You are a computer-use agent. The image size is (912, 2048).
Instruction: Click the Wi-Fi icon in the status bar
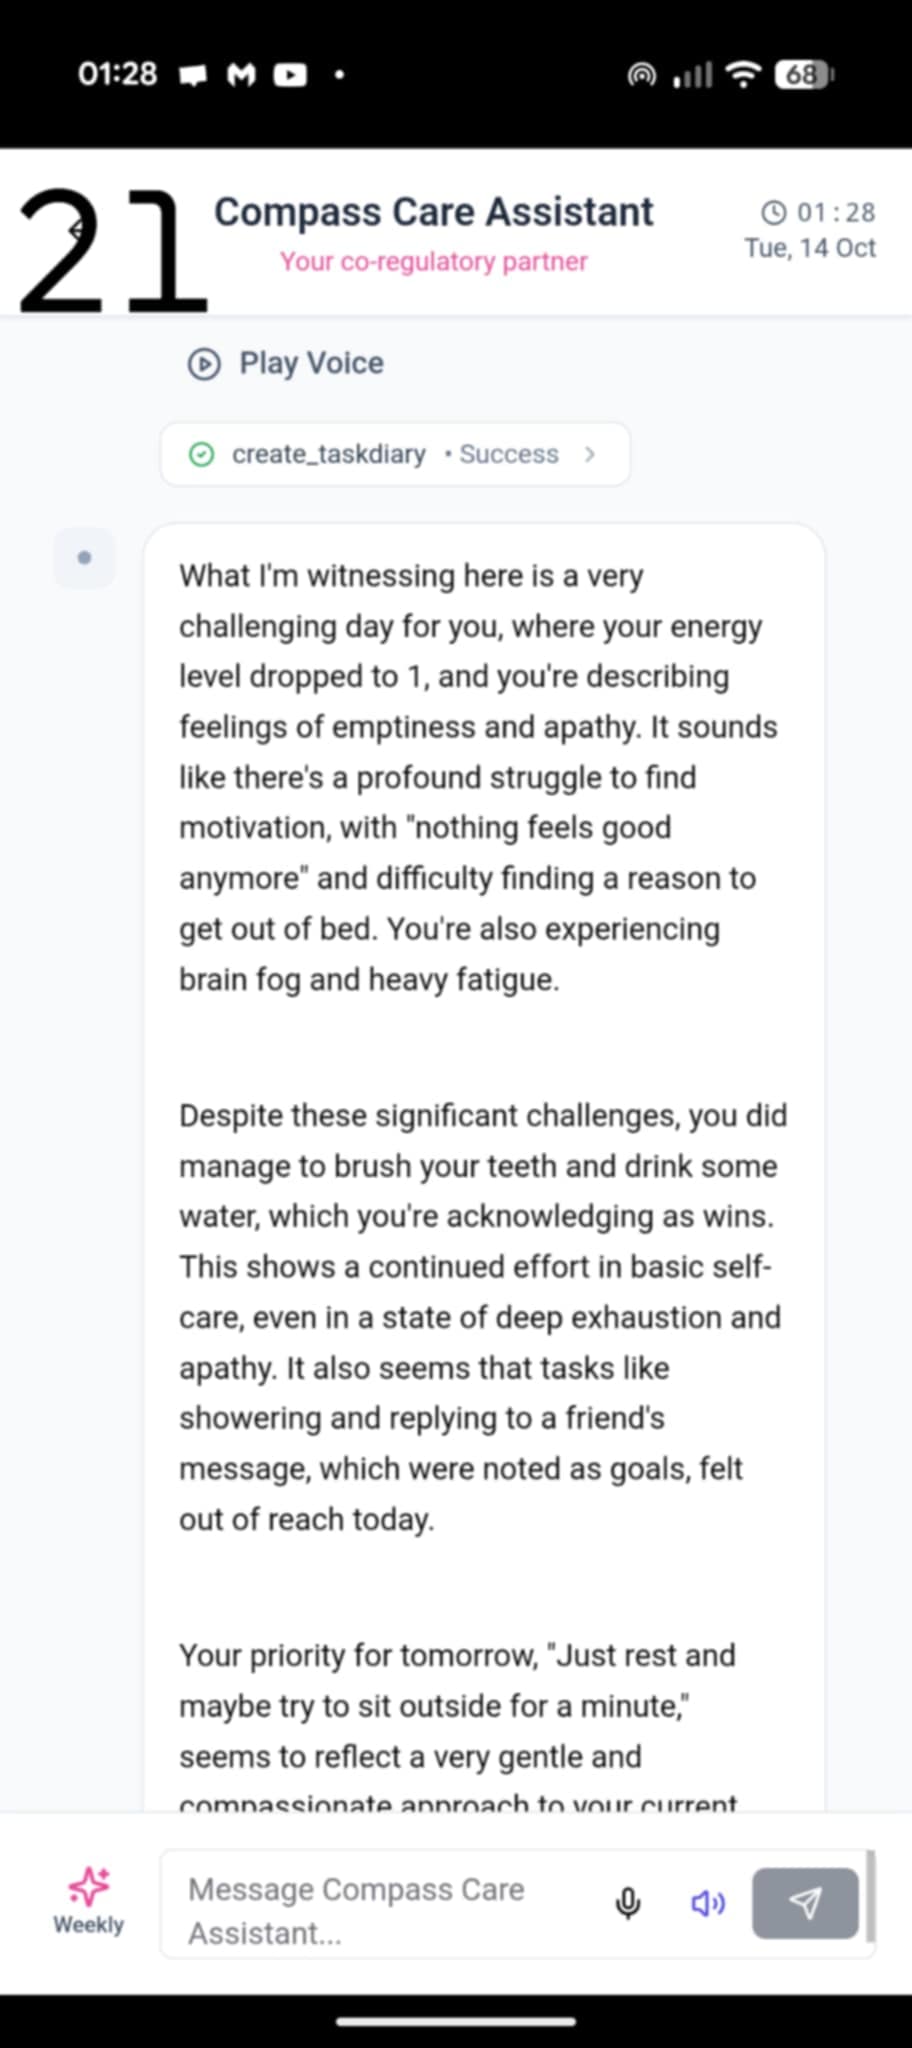tap(743, 75)
